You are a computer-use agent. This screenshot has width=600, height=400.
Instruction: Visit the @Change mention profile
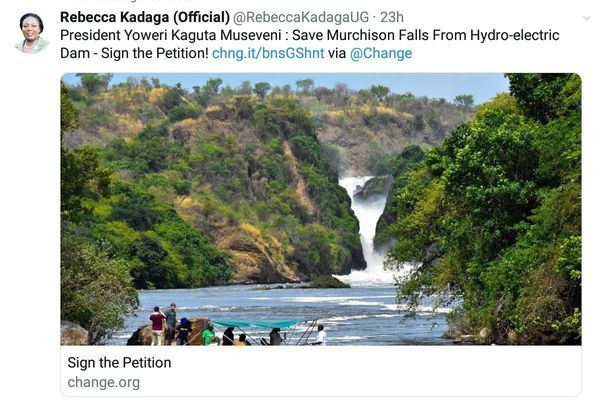[x=381, y=53]
